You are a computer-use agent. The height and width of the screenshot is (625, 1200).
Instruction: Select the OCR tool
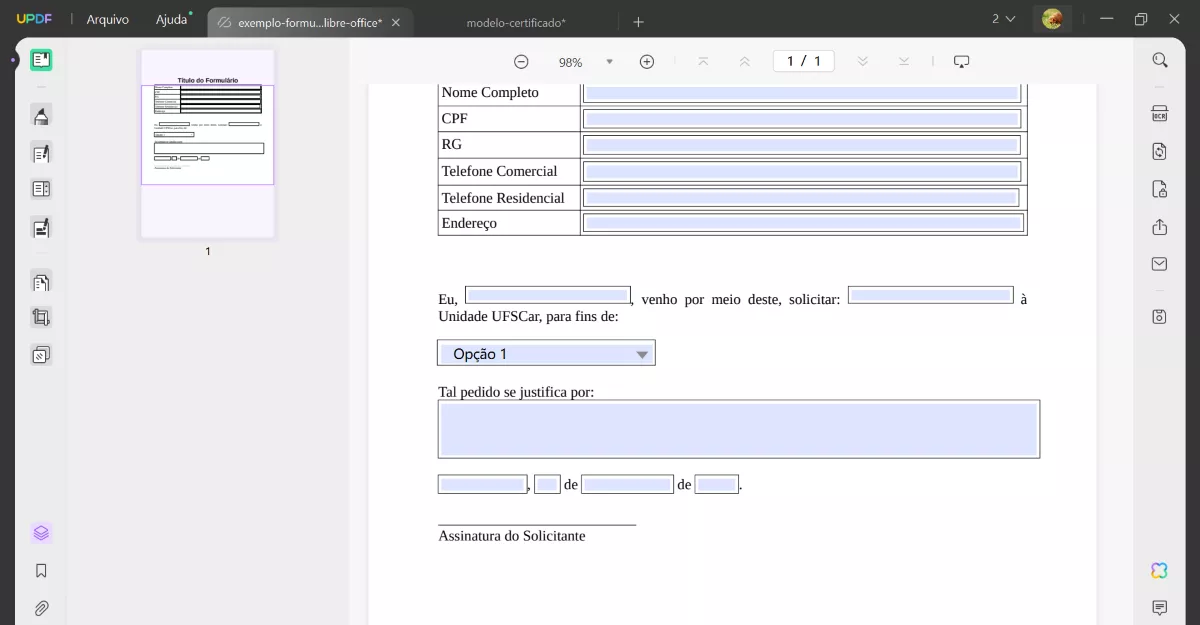point(1159,113)
